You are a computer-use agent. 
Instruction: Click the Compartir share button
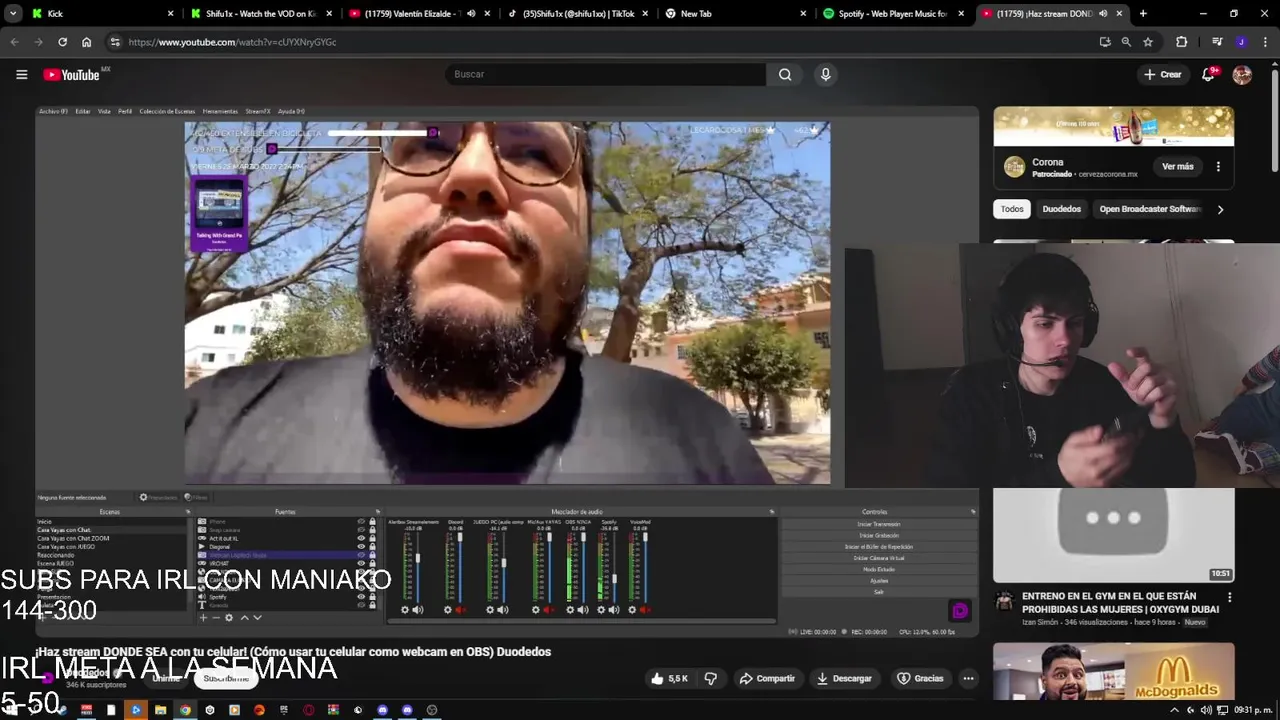pos(767,678)
